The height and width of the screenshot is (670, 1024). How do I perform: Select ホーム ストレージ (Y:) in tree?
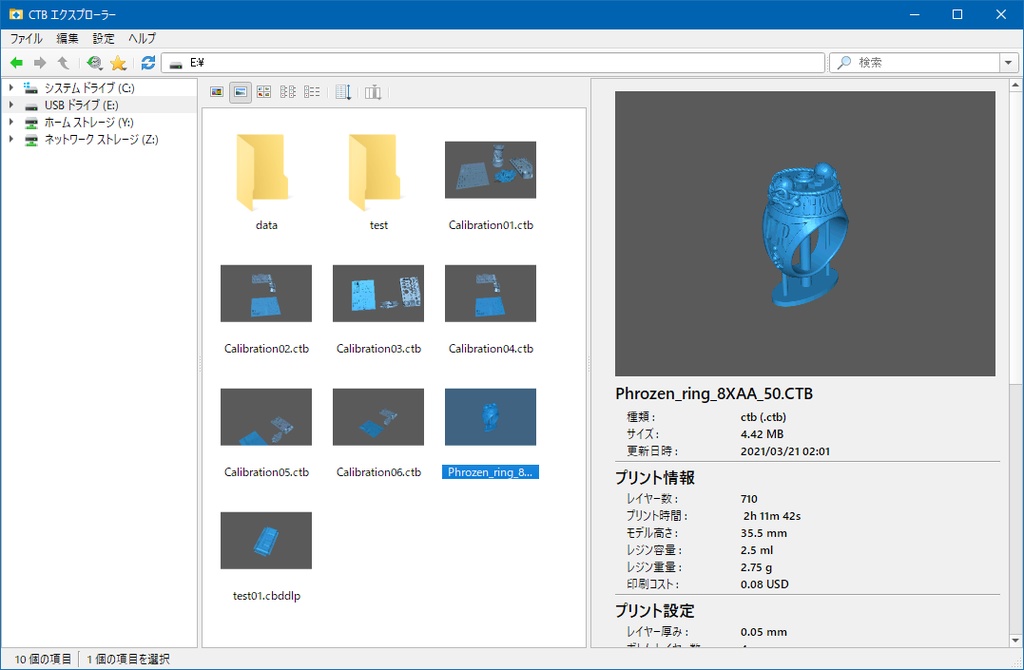click(89, 122)
